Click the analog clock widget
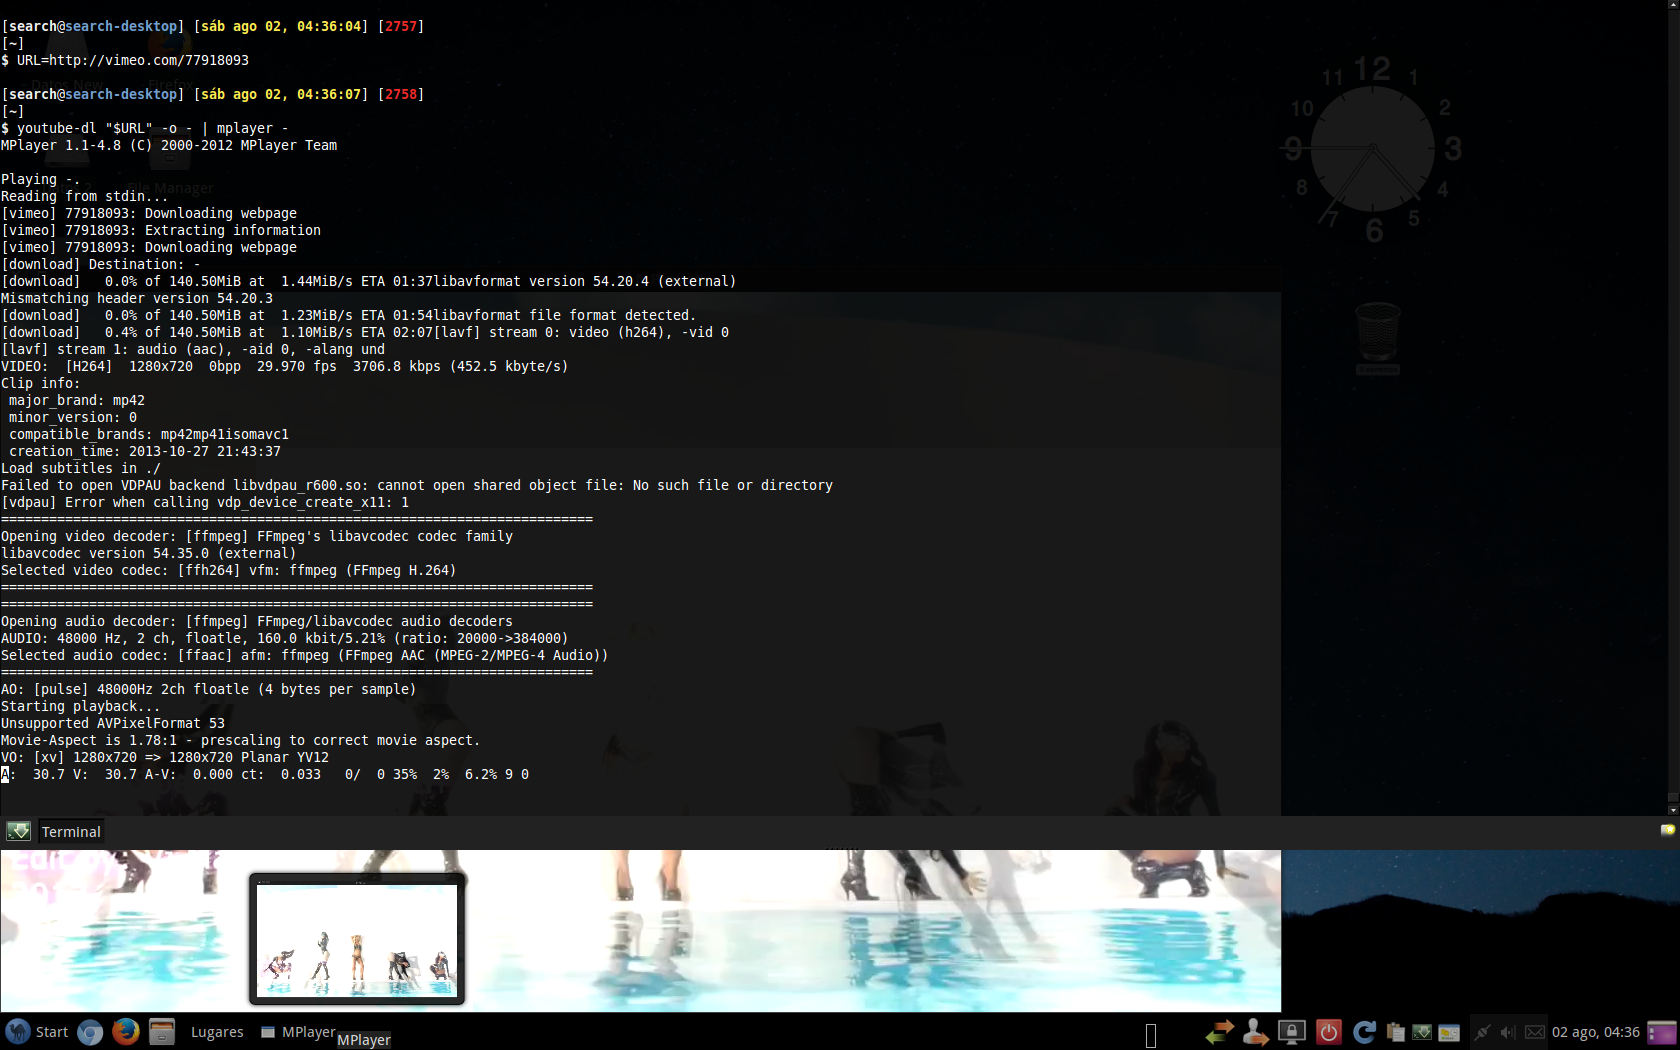The height and width of the screenshot is (1050, 1680). point(1373,150)
